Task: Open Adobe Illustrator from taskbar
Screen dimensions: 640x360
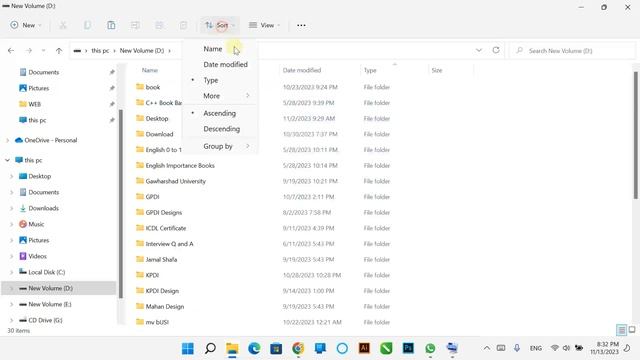Action: pos(364,348)
